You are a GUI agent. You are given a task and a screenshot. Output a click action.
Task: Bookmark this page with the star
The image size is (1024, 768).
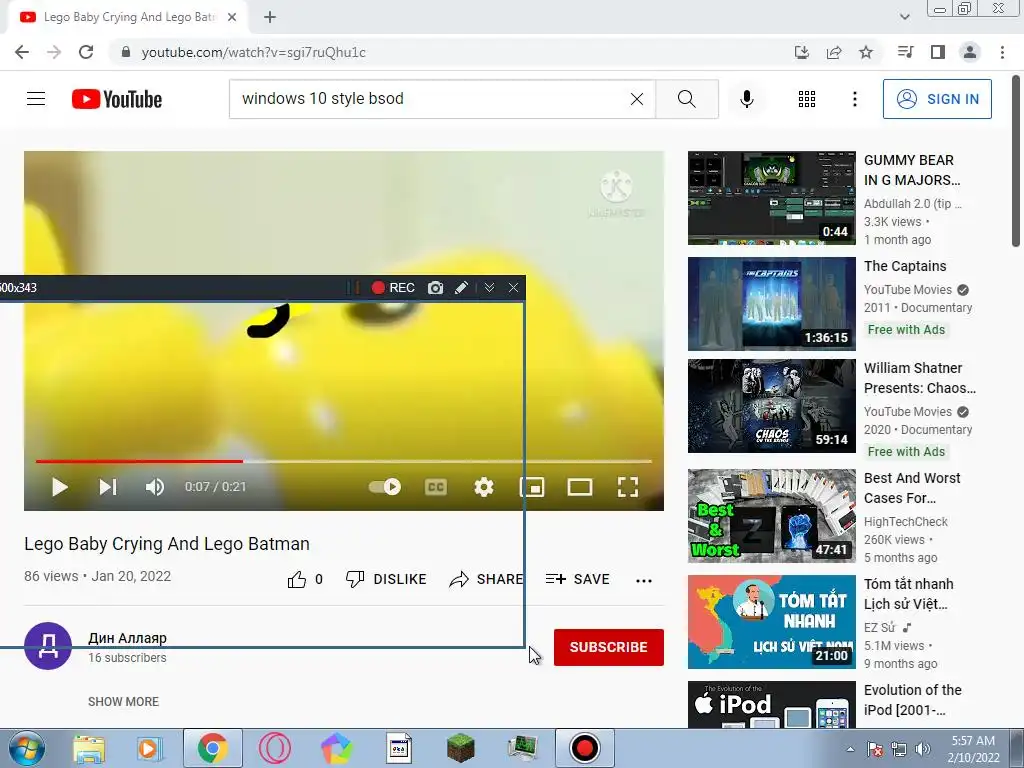pyautogui.click(x=865, y=52)
